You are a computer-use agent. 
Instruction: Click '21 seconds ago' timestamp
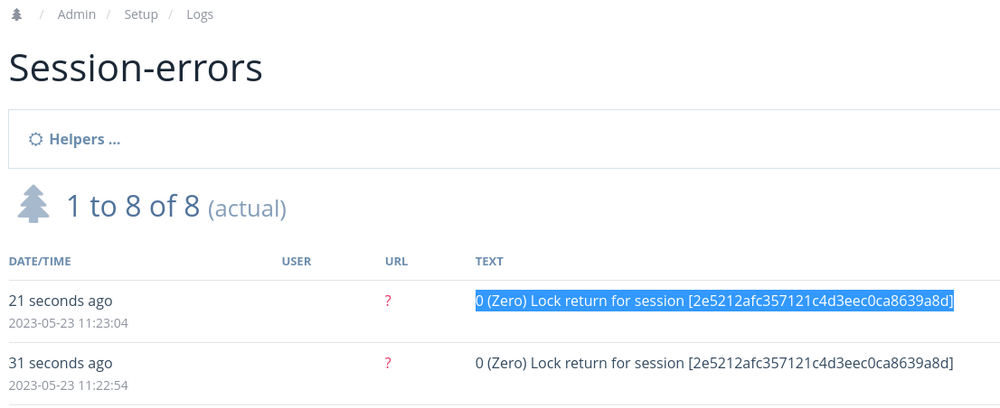60,301
